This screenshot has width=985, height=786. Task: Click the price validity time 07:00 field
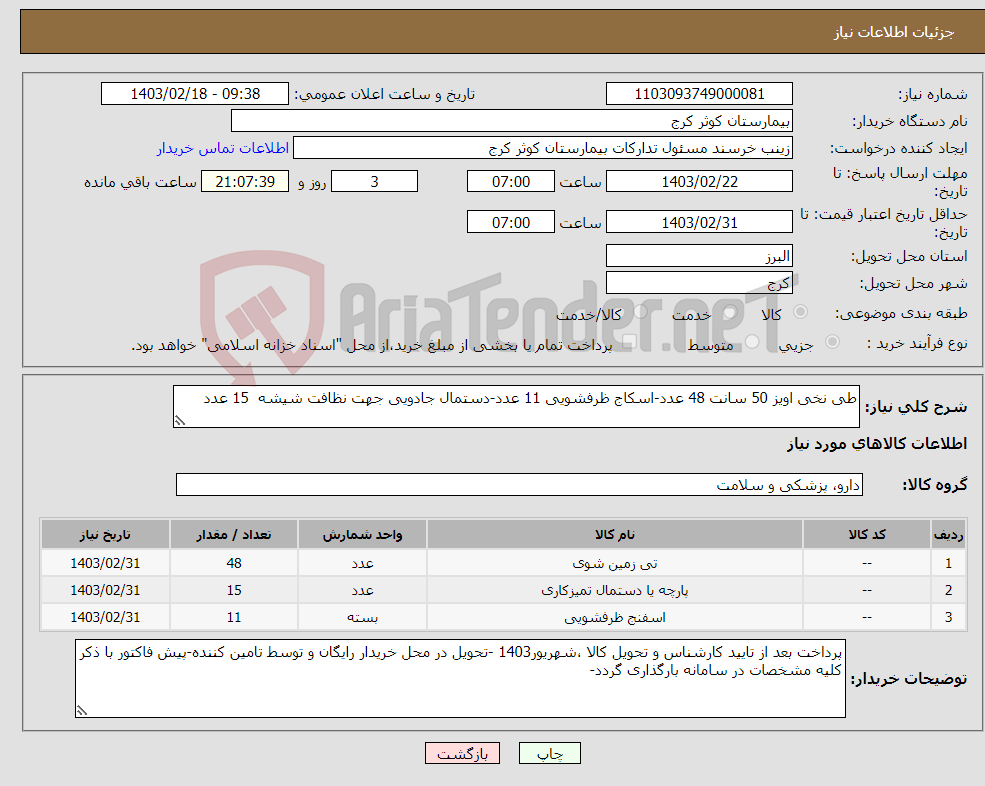(x=511, y=222)
